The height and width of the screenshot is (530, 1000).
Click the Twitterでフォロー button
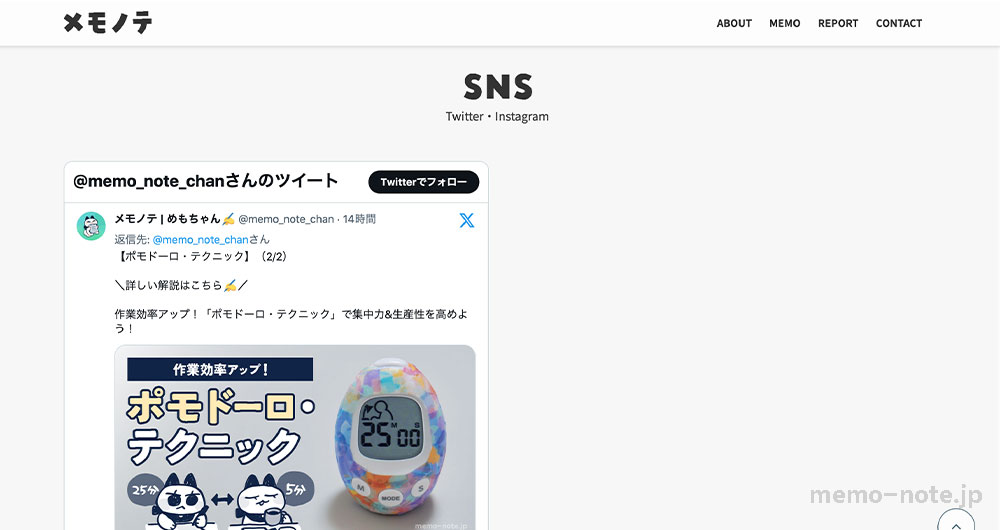[x=423, y=182]
